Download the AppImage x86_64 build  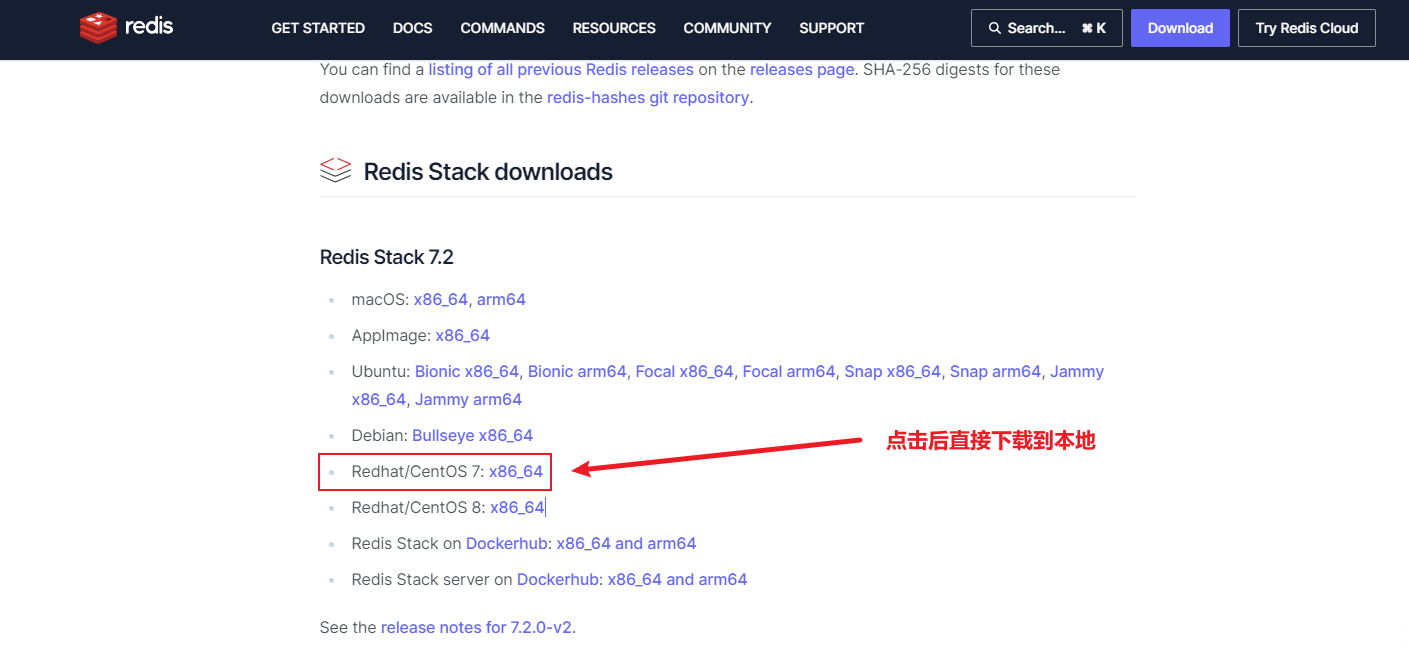[463, 336]
